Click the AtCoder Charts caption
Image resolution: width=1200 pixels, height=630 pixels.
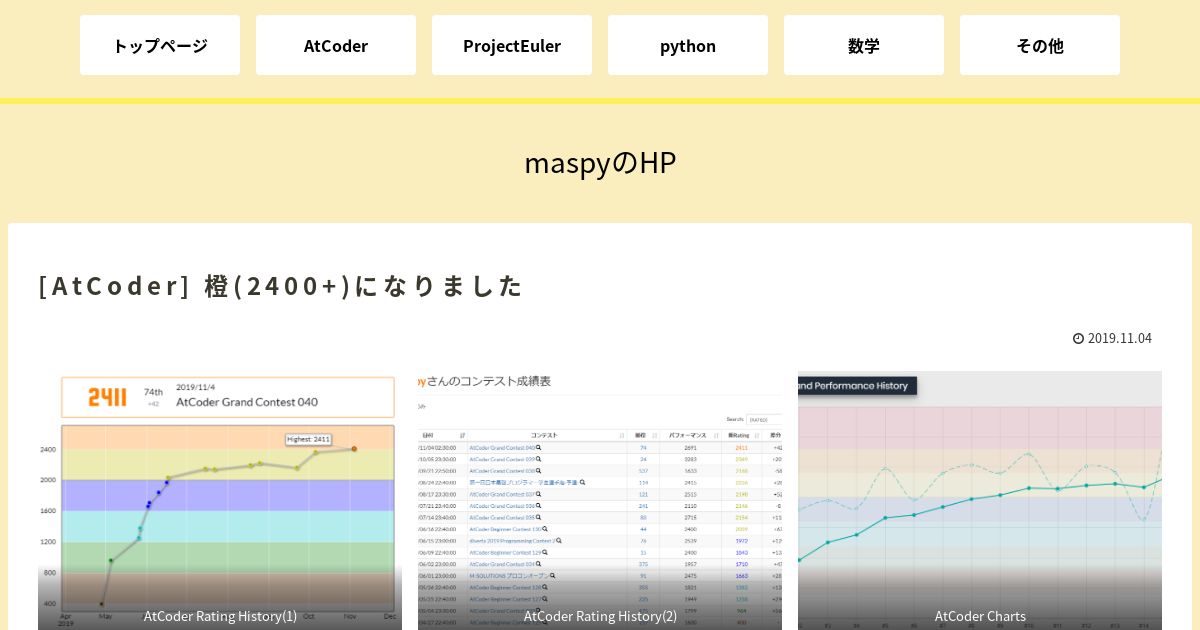pyautogui.click(x=980, y=616)
